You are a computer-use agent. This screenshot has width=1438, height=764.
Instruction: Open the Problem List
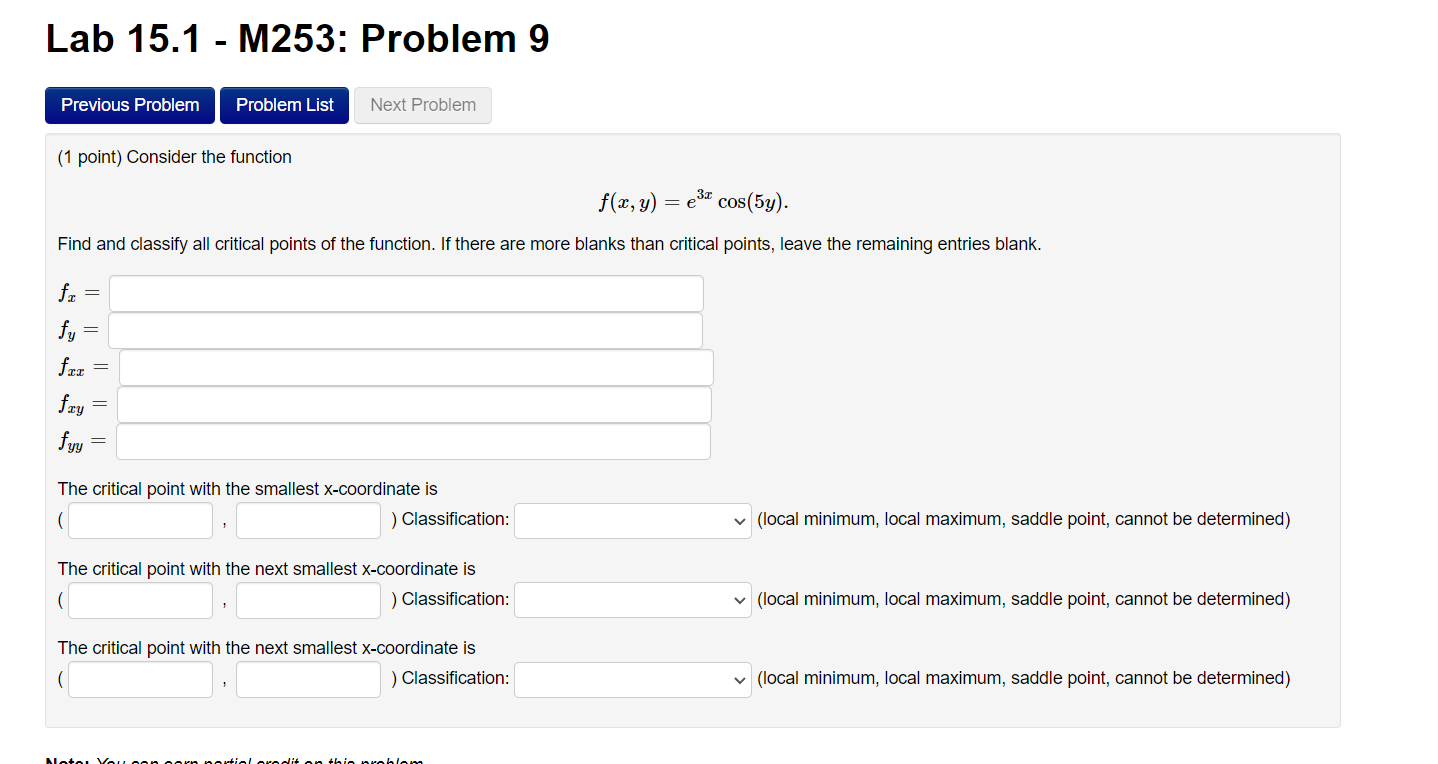click(x=284, y=105)
